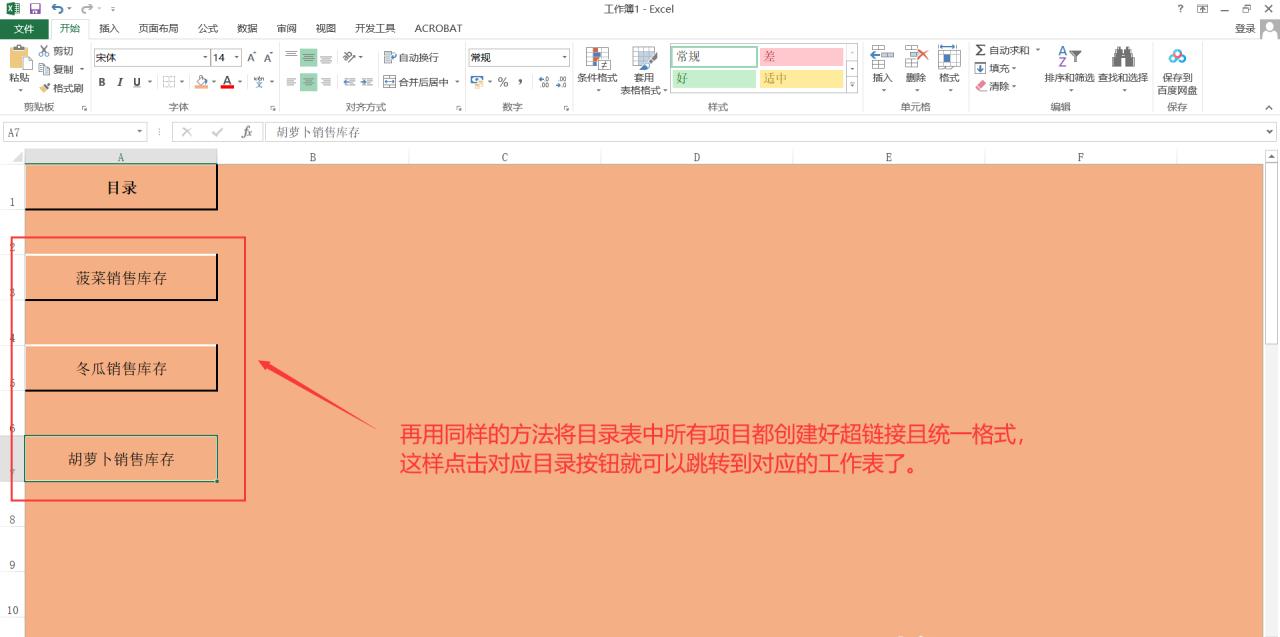Toggle top vertical alignment
Viewport: 1280px width, 637px height.
(x=292, y=57)
